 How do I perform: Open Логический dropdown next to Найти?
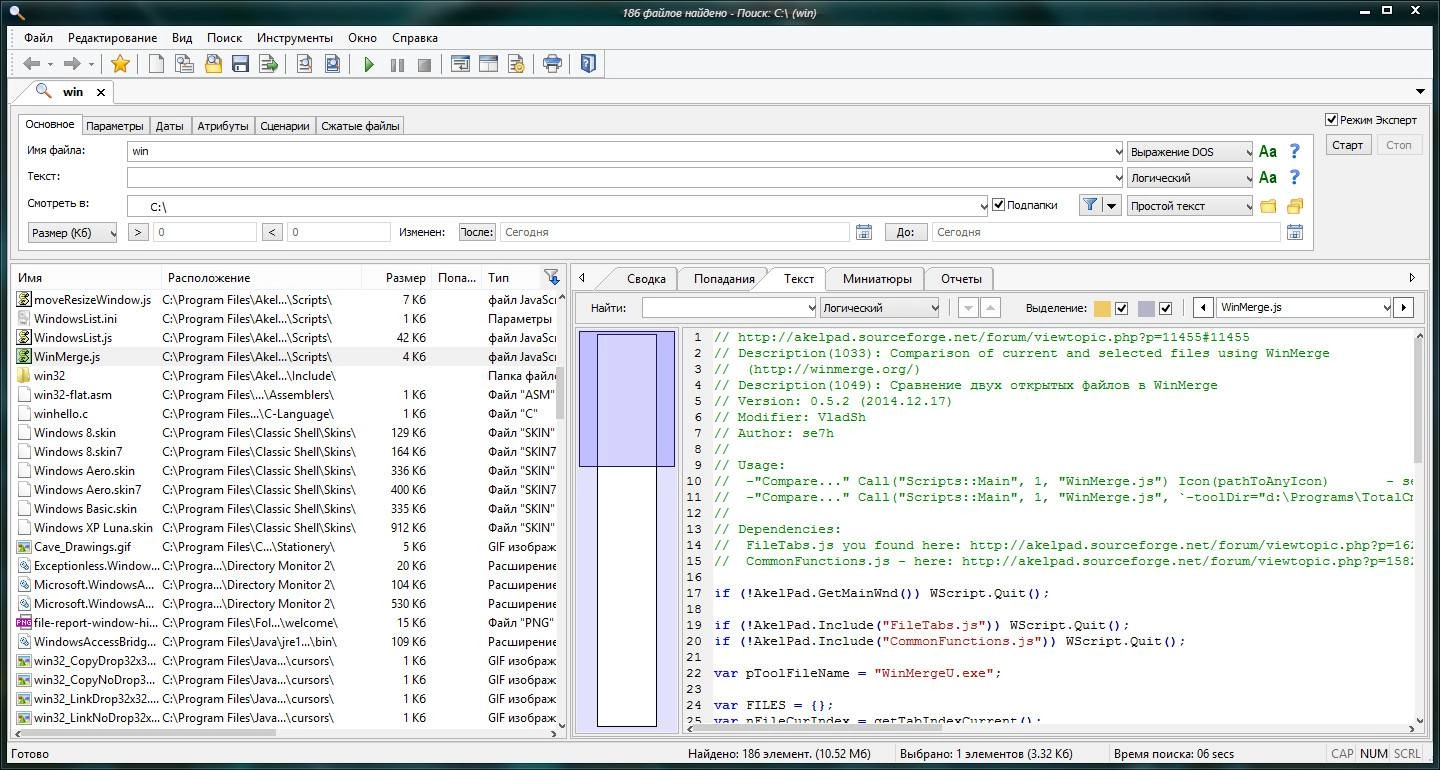[x=880, y=308]
